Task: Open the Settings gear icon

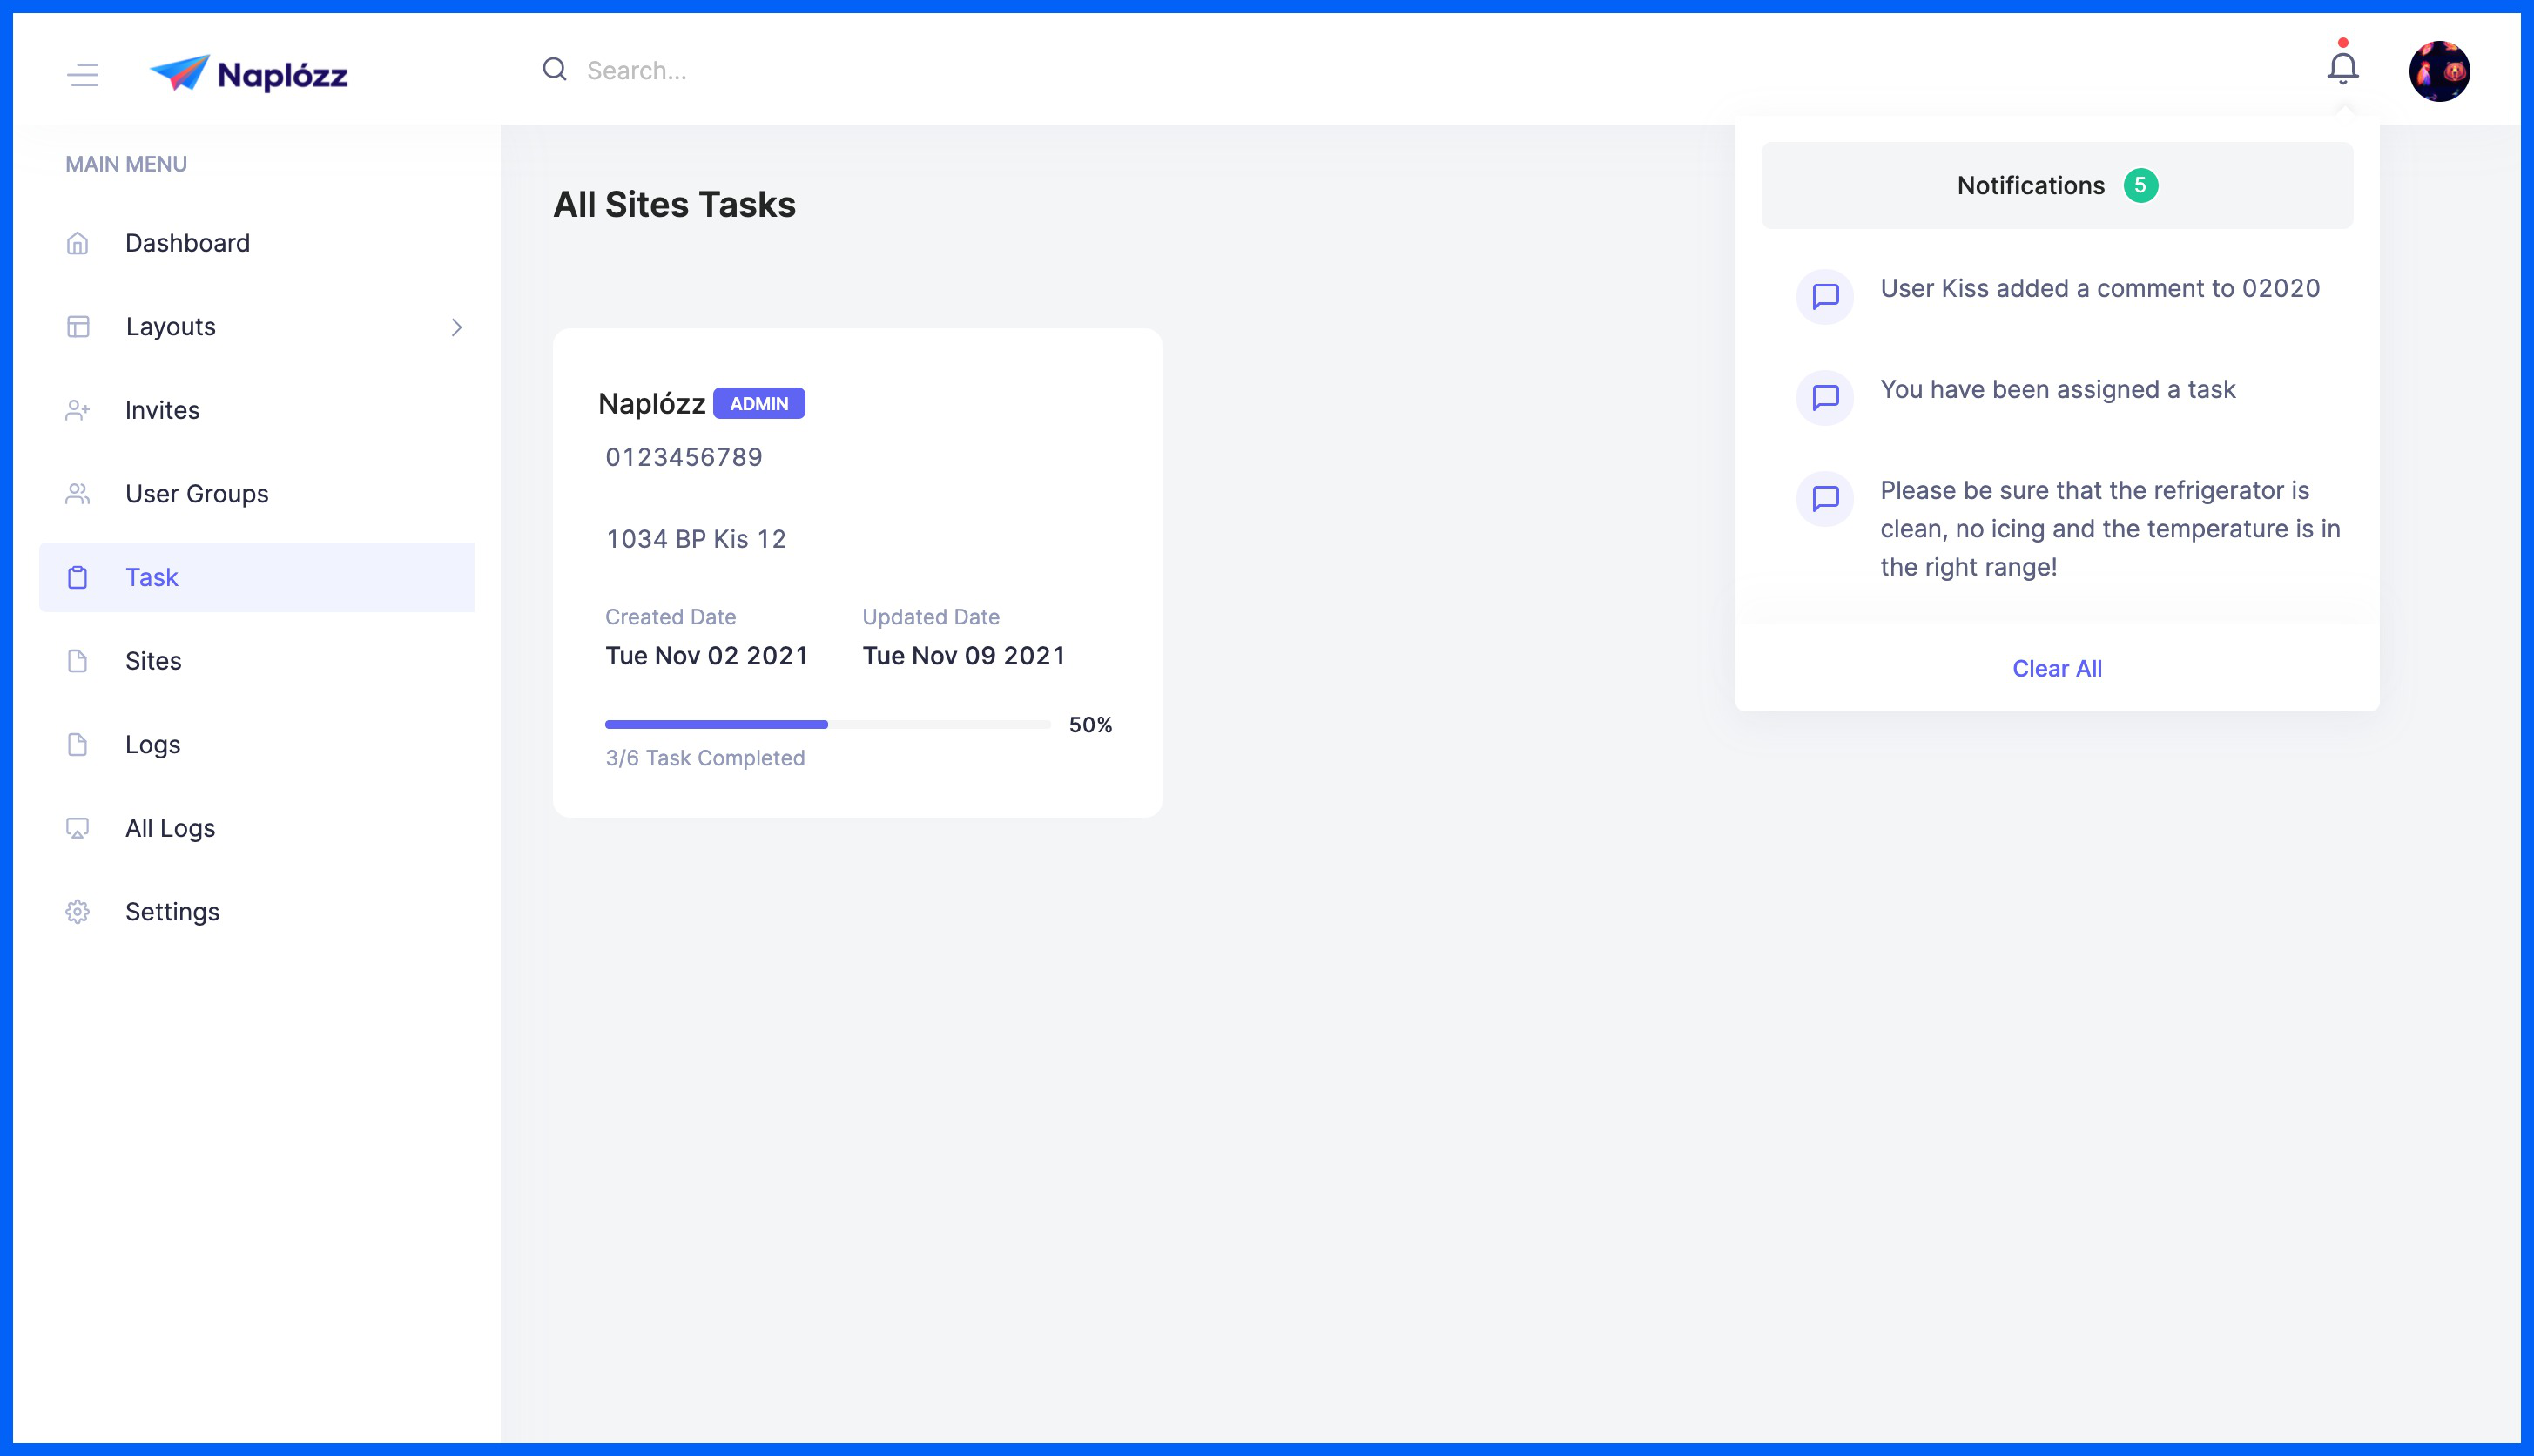Action: [x=78, y=912]
